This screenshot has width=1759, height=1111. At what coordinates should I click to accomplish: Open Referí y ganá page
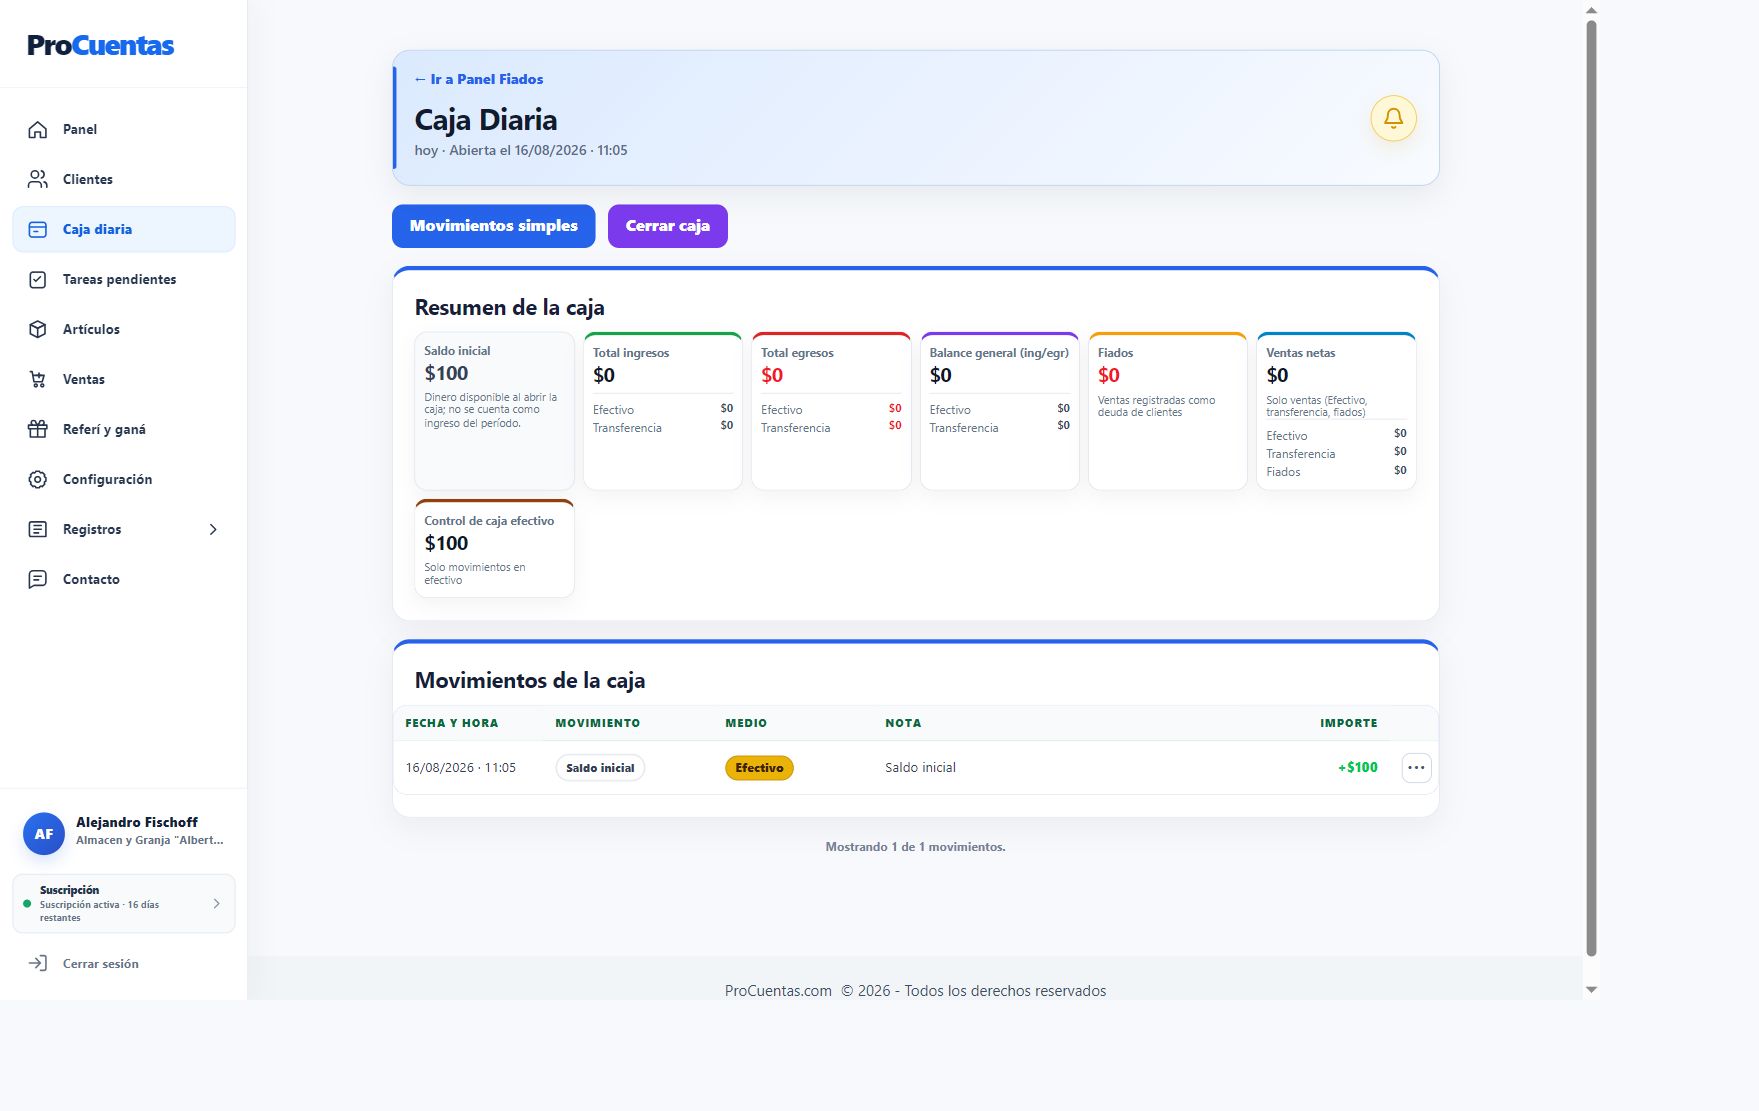click(x=124, y=429)
